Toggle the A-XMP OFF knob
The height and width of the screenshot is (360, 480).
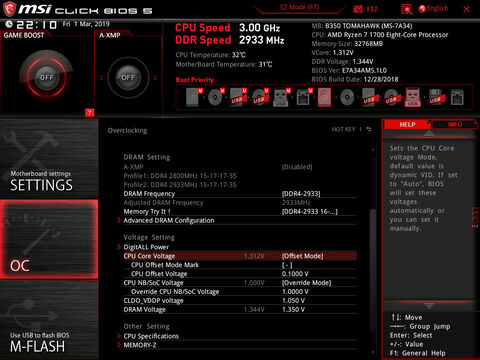[x=128, y=77]
